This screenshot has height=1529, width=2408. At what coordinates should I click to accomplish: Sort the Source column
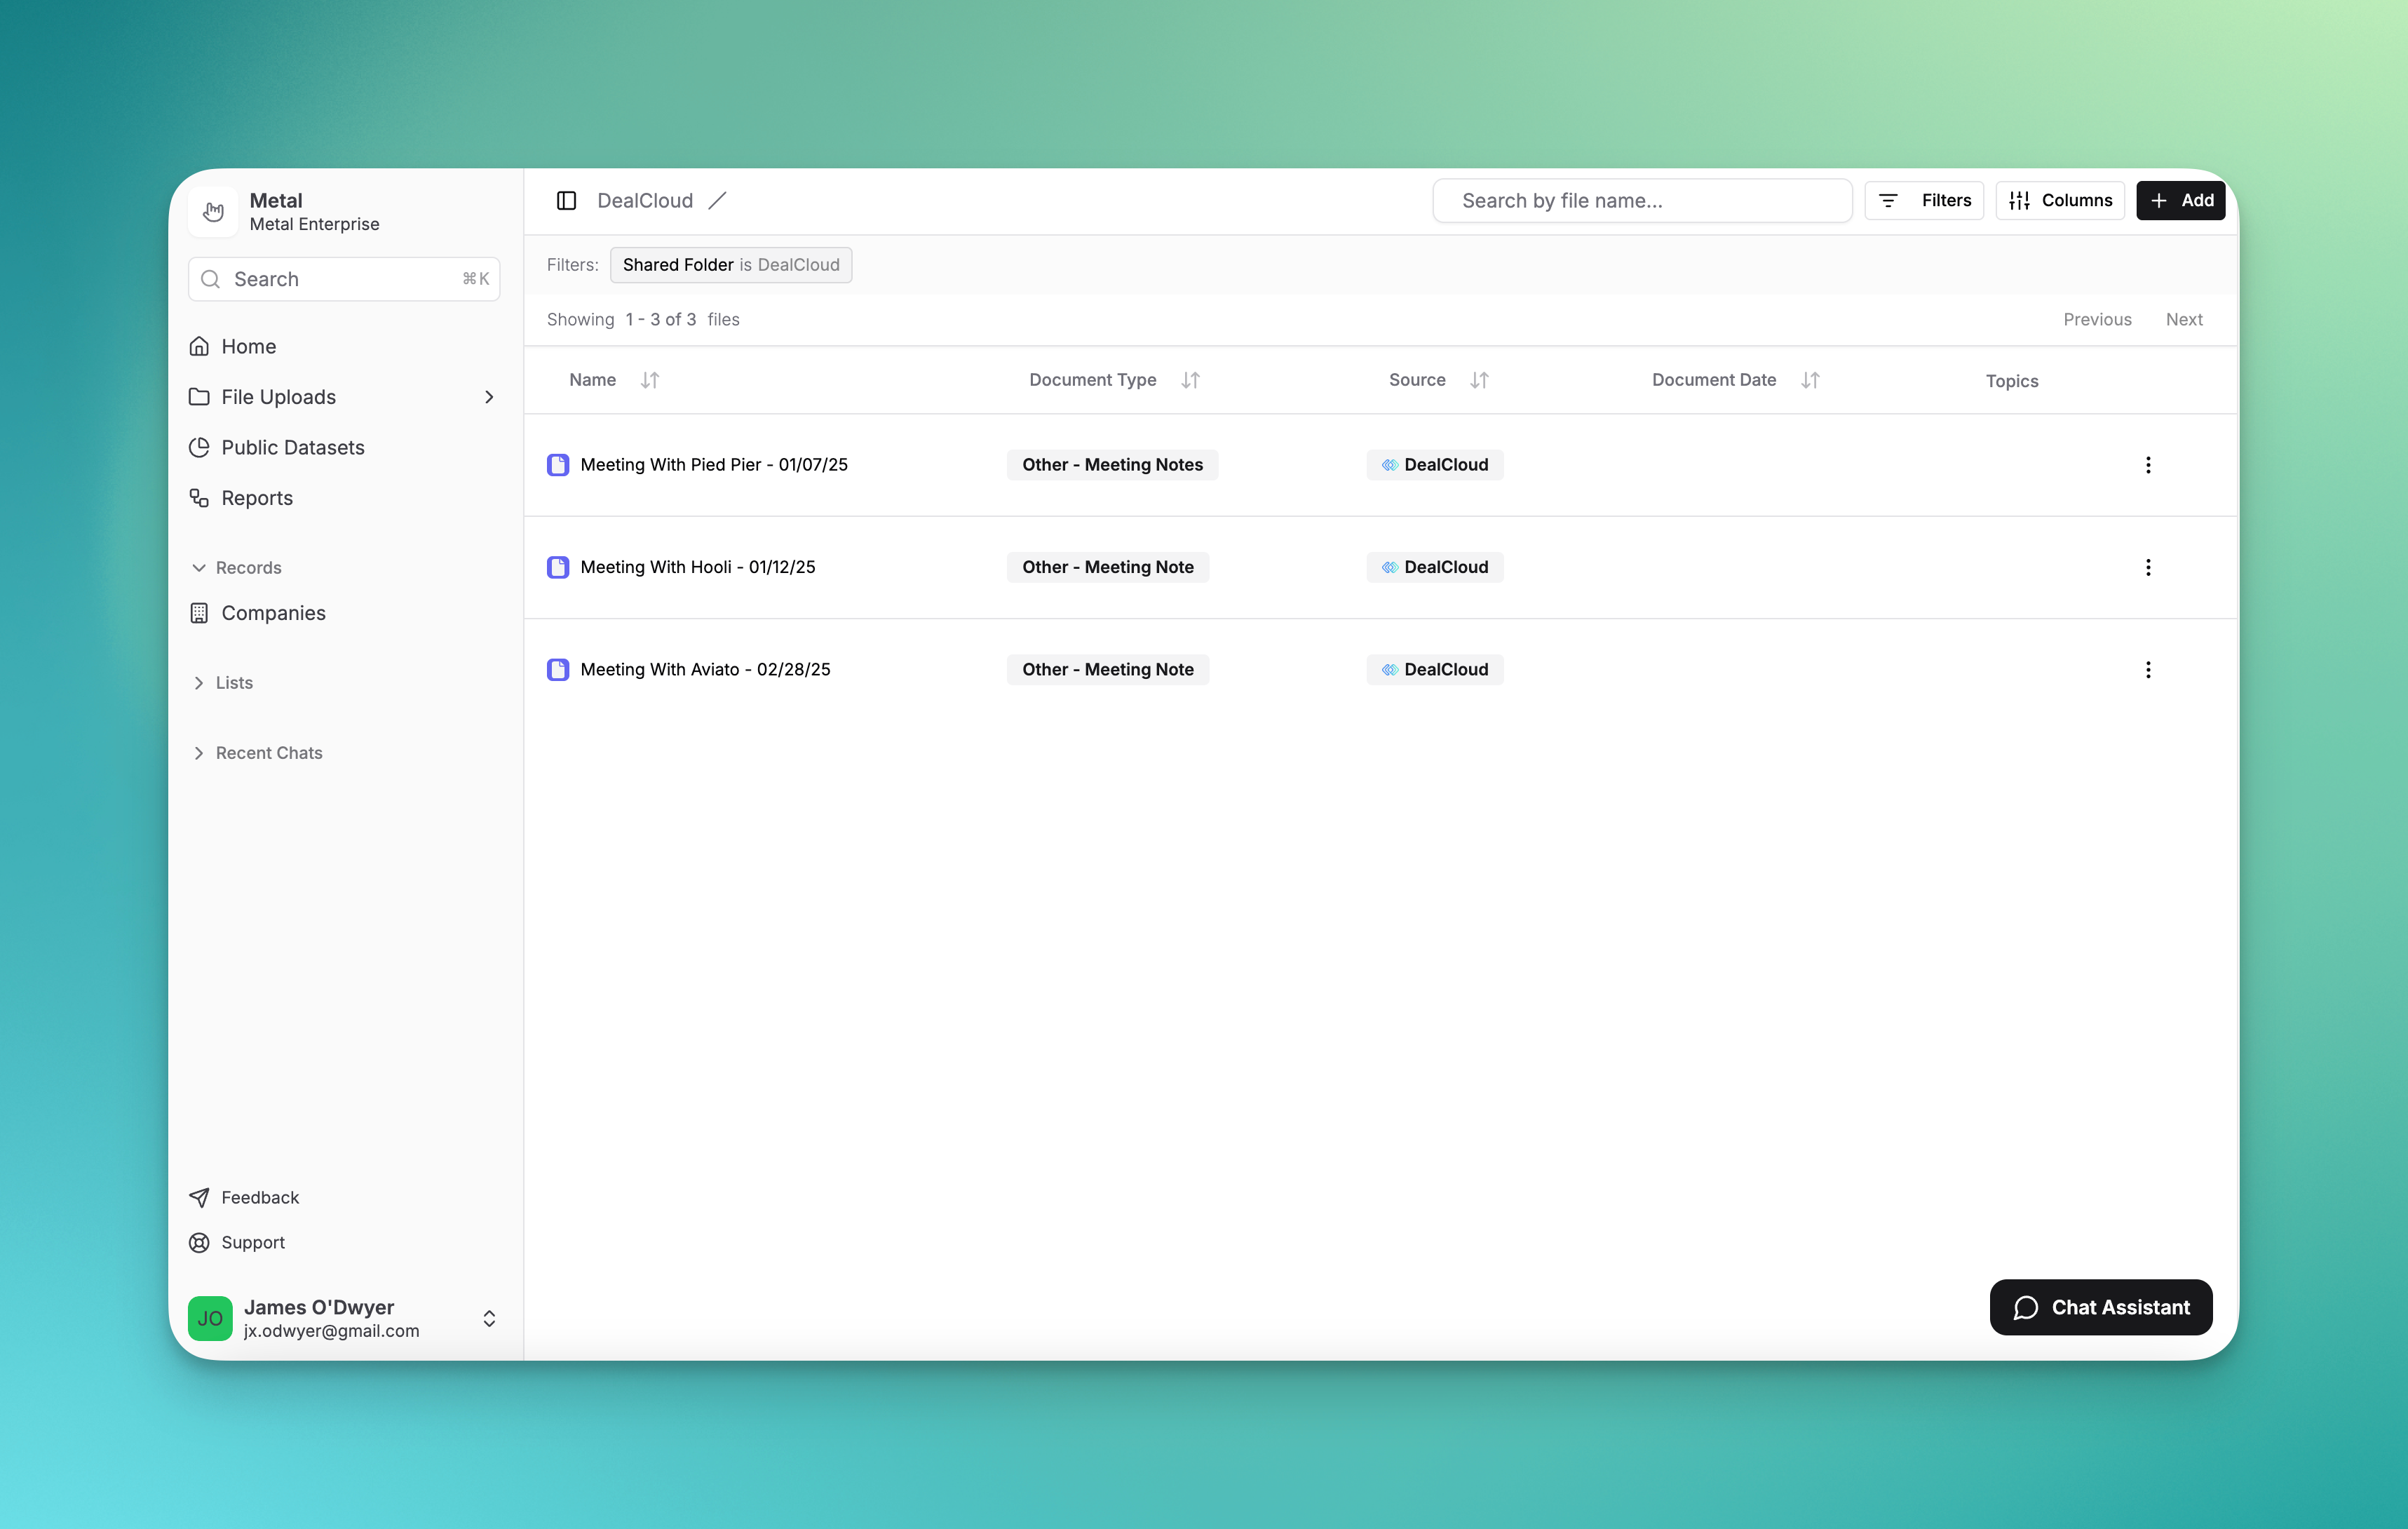[1479, 380]
